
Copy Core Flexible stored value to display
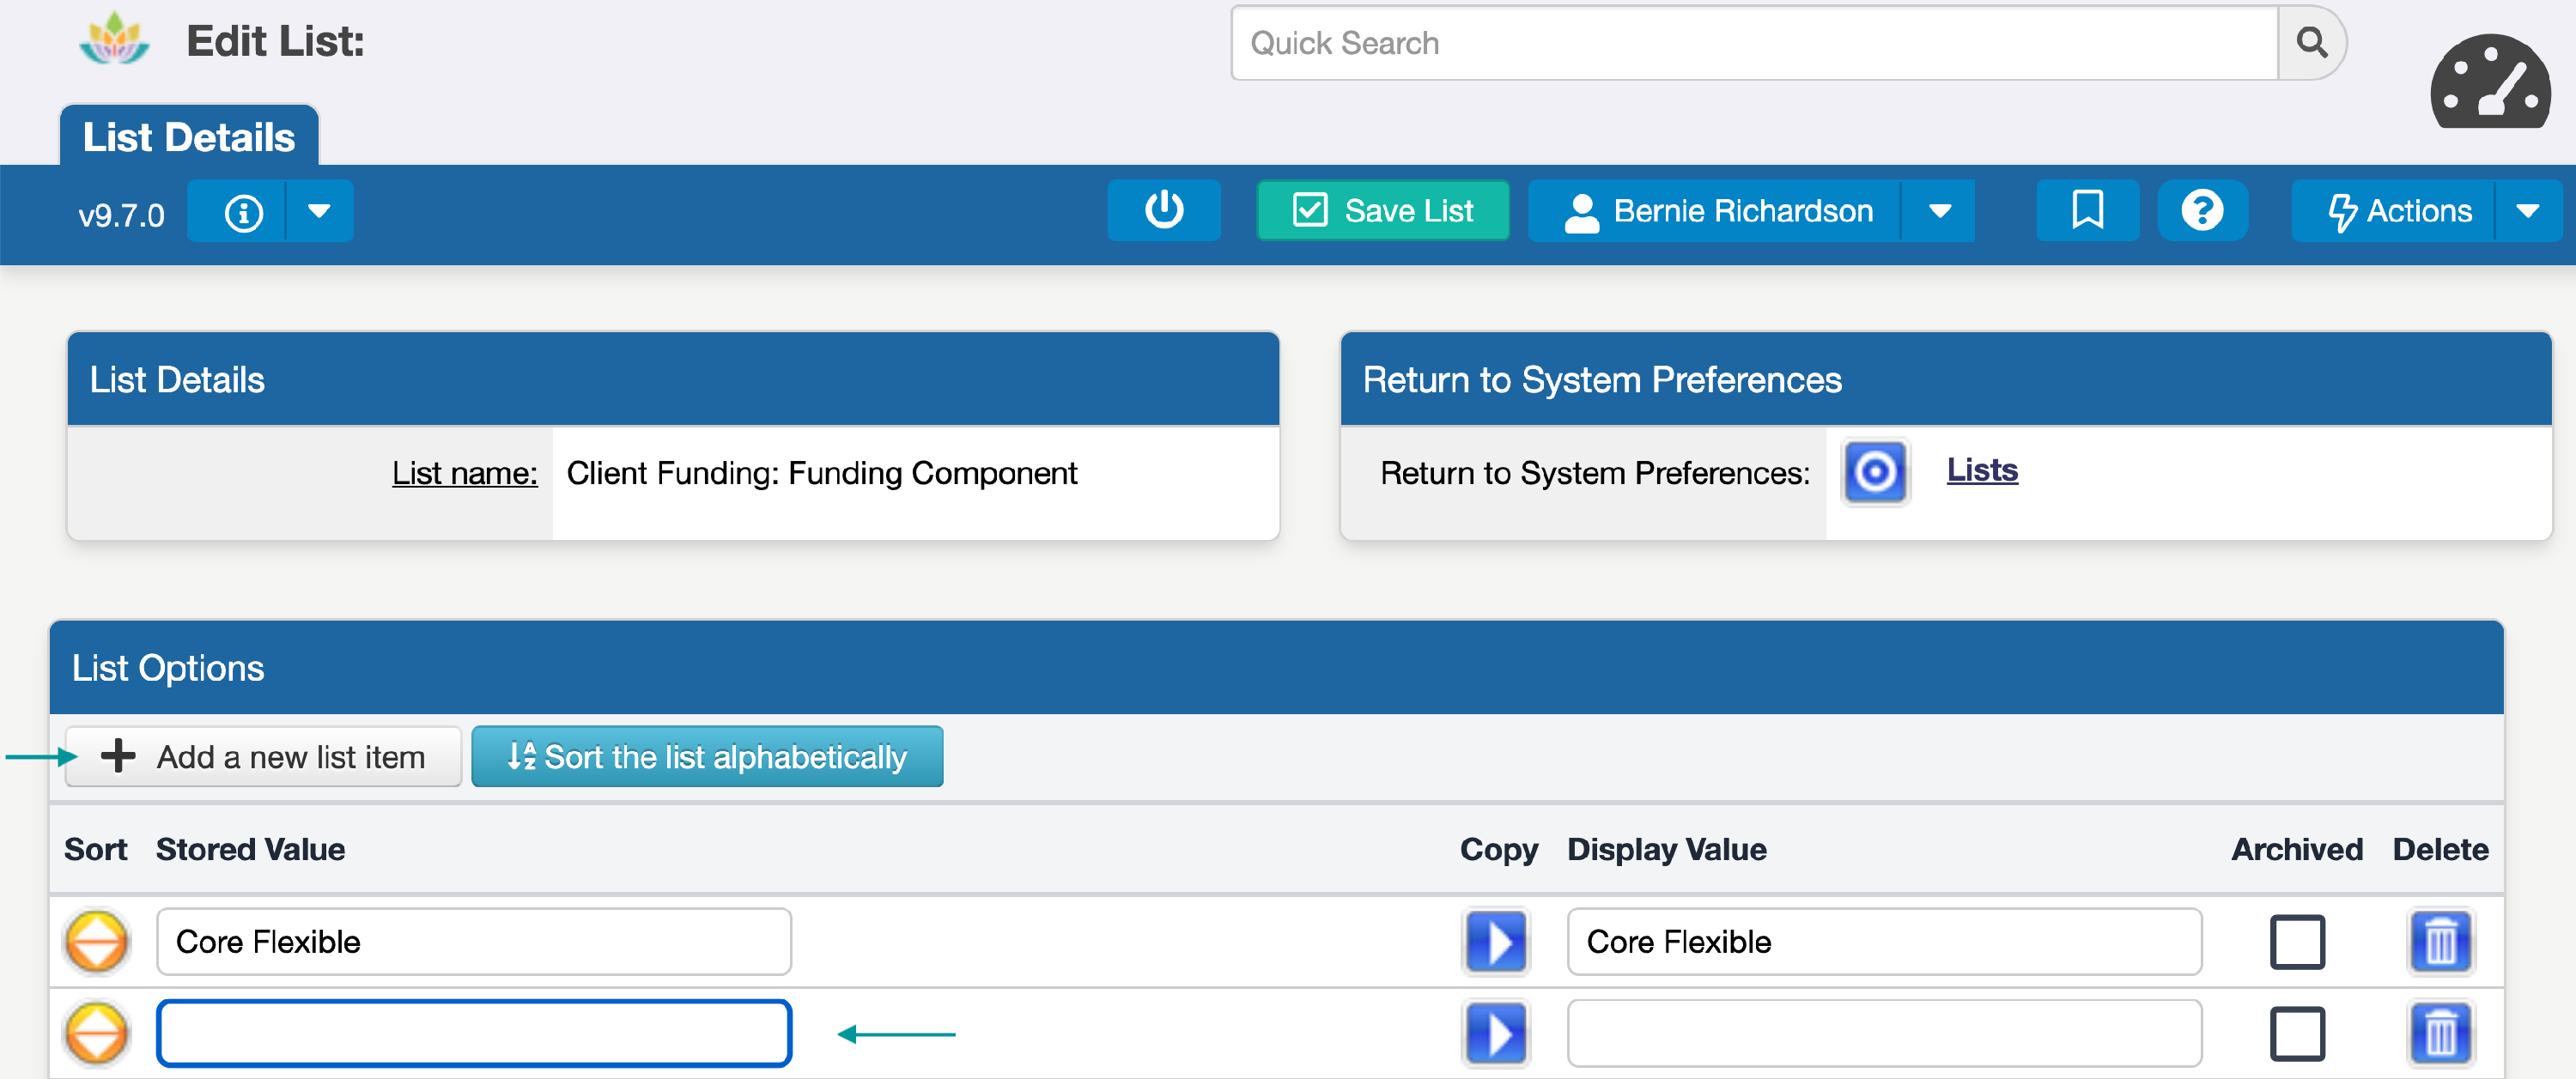(x=1495, y=941)
